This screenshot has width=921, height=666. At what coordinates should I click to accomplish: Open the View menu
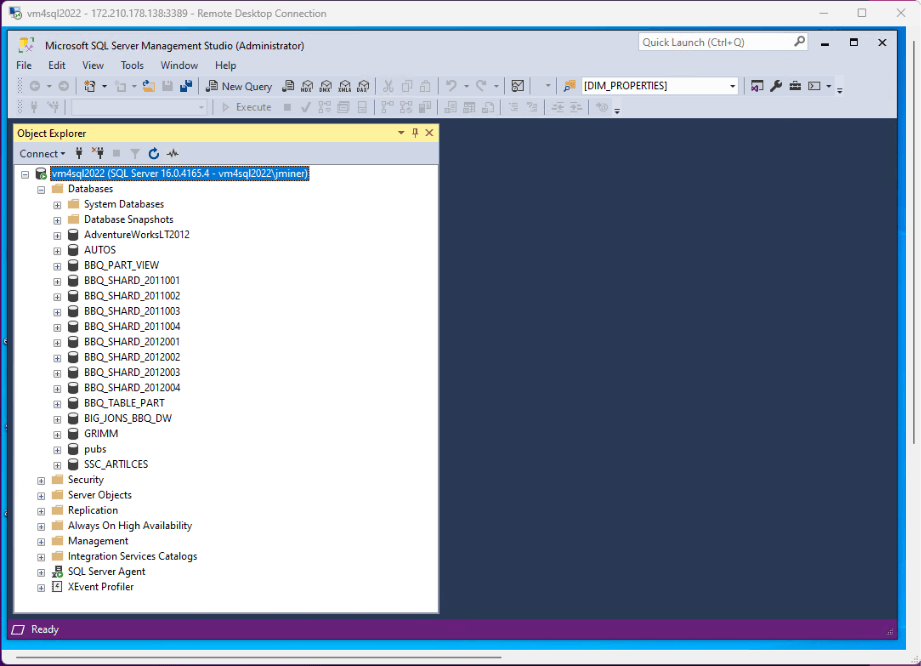(x=93, y=65)
